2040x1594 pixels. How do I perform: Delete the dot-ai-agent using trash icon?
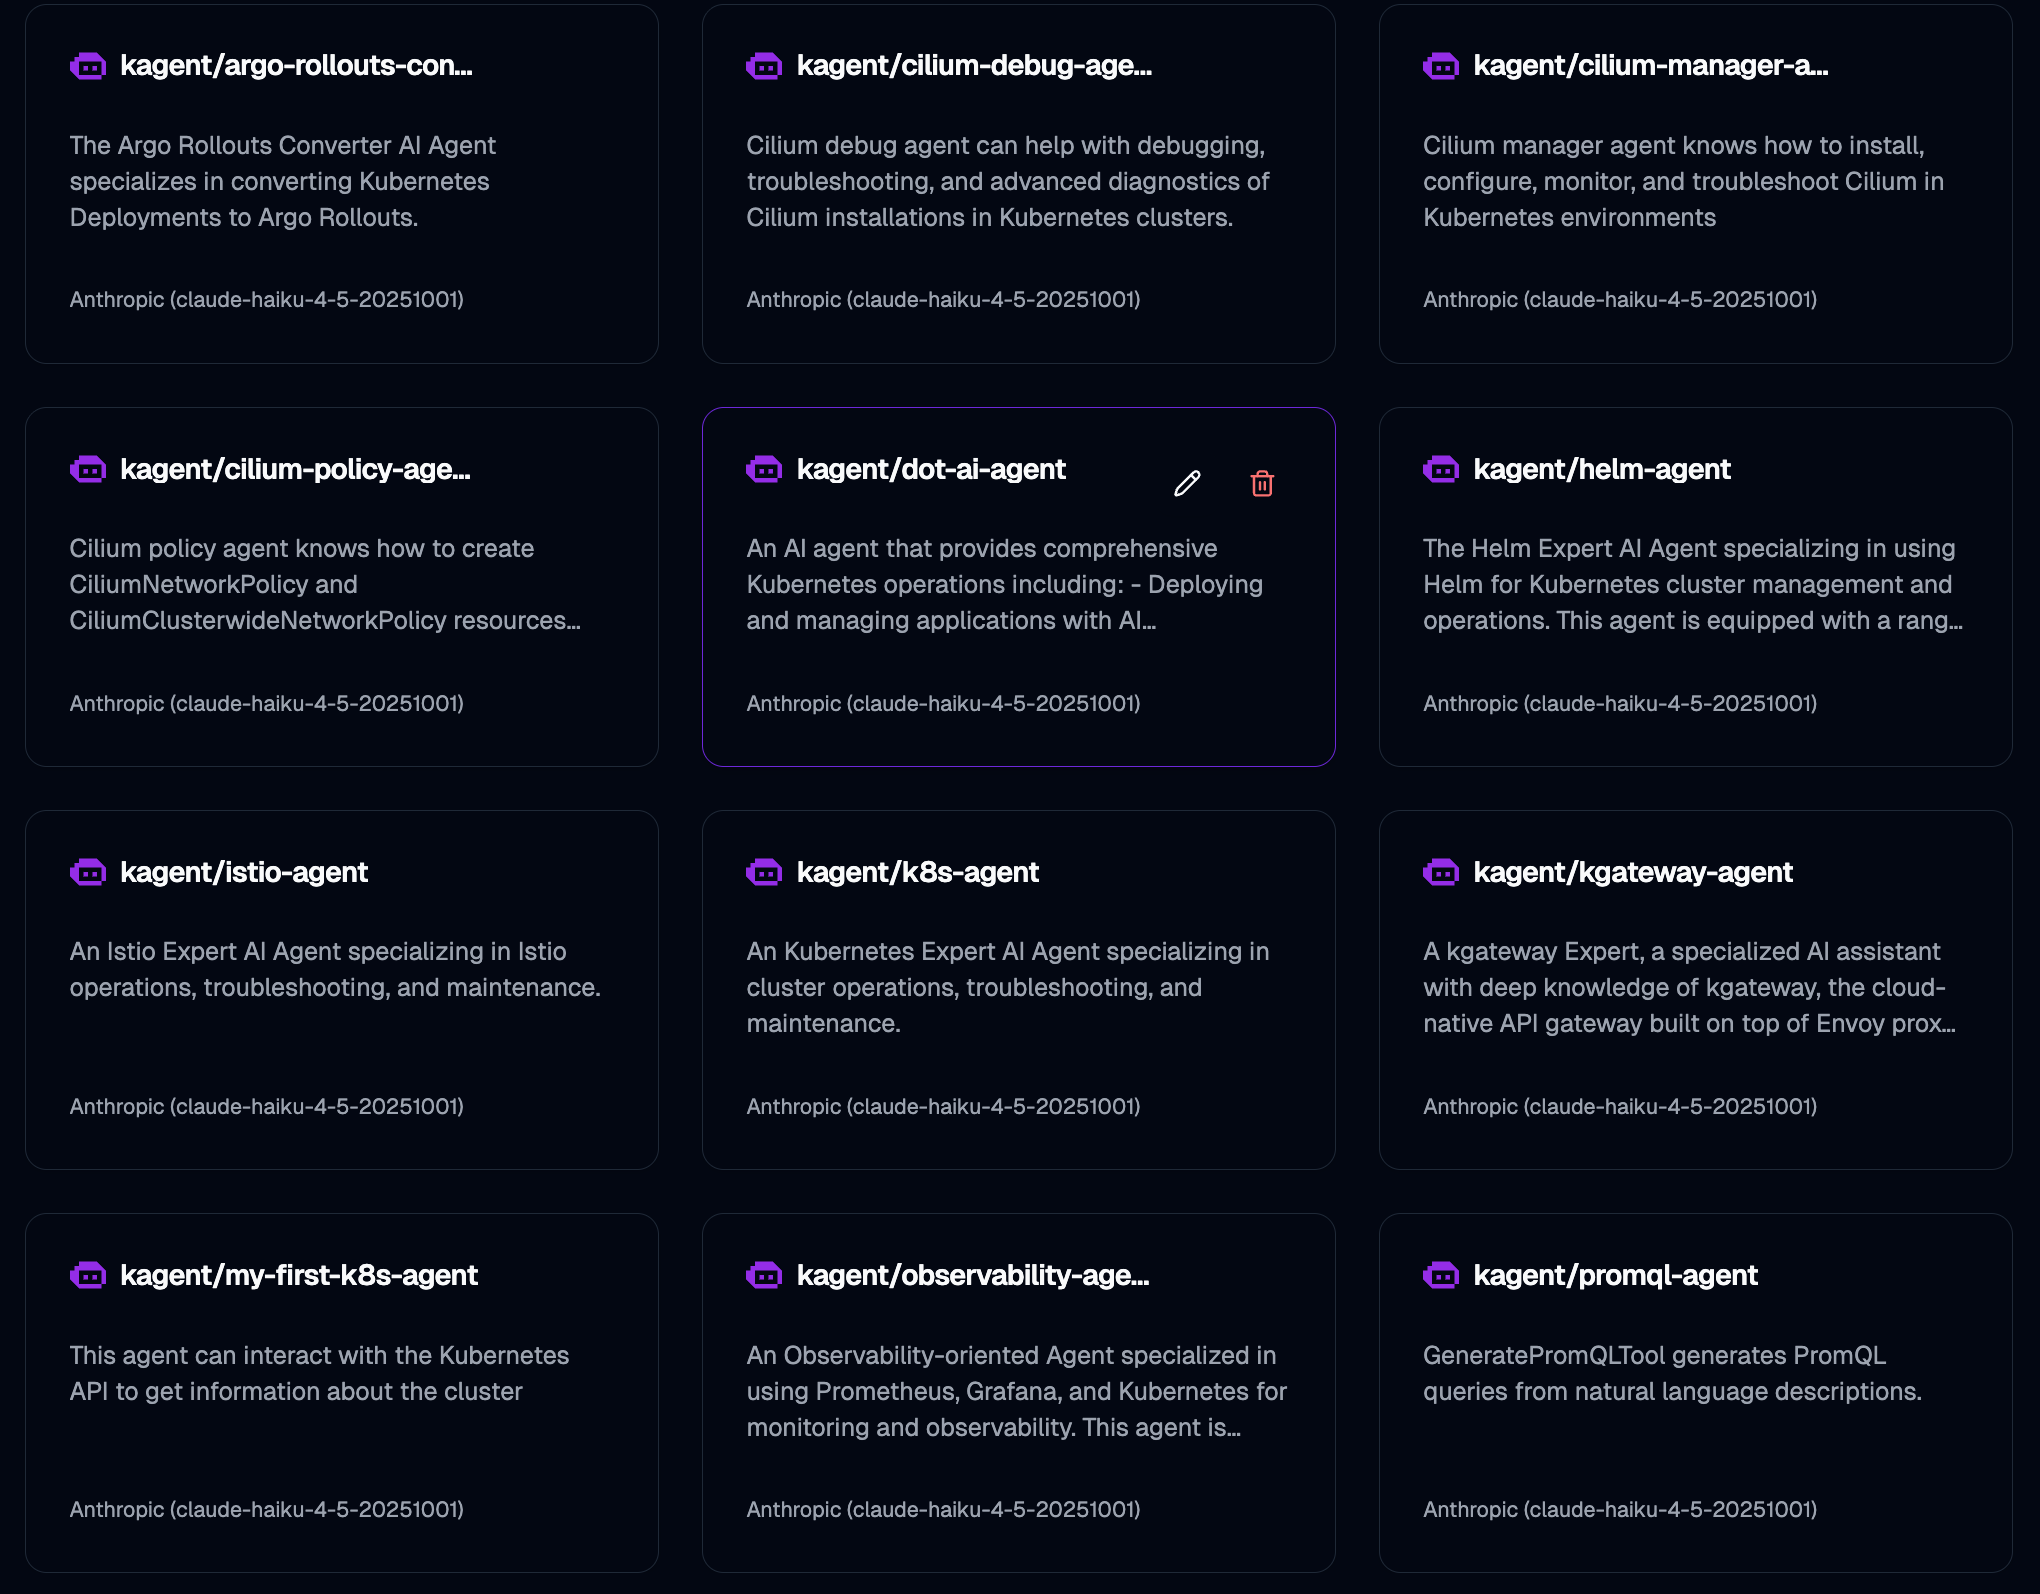[x=1262, y=484]
